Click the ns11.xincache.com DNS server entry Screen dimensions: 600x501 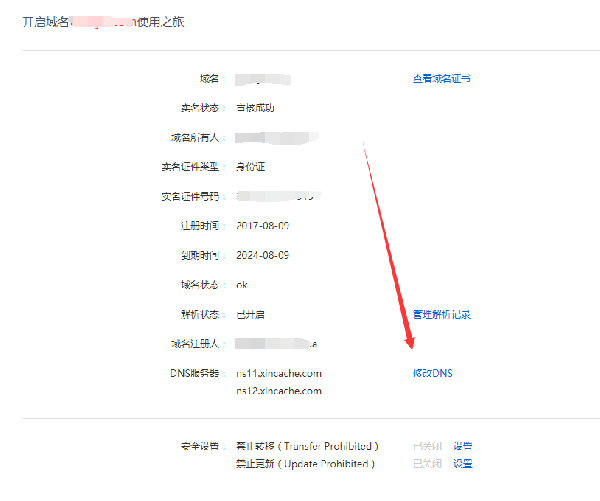point(279,373)
